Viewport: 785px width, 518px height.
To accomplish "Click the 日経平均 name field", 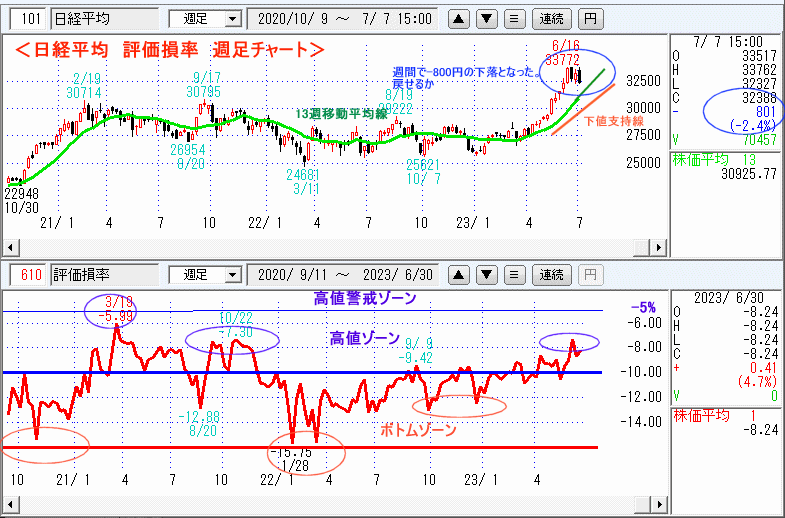I will [105, 19].
